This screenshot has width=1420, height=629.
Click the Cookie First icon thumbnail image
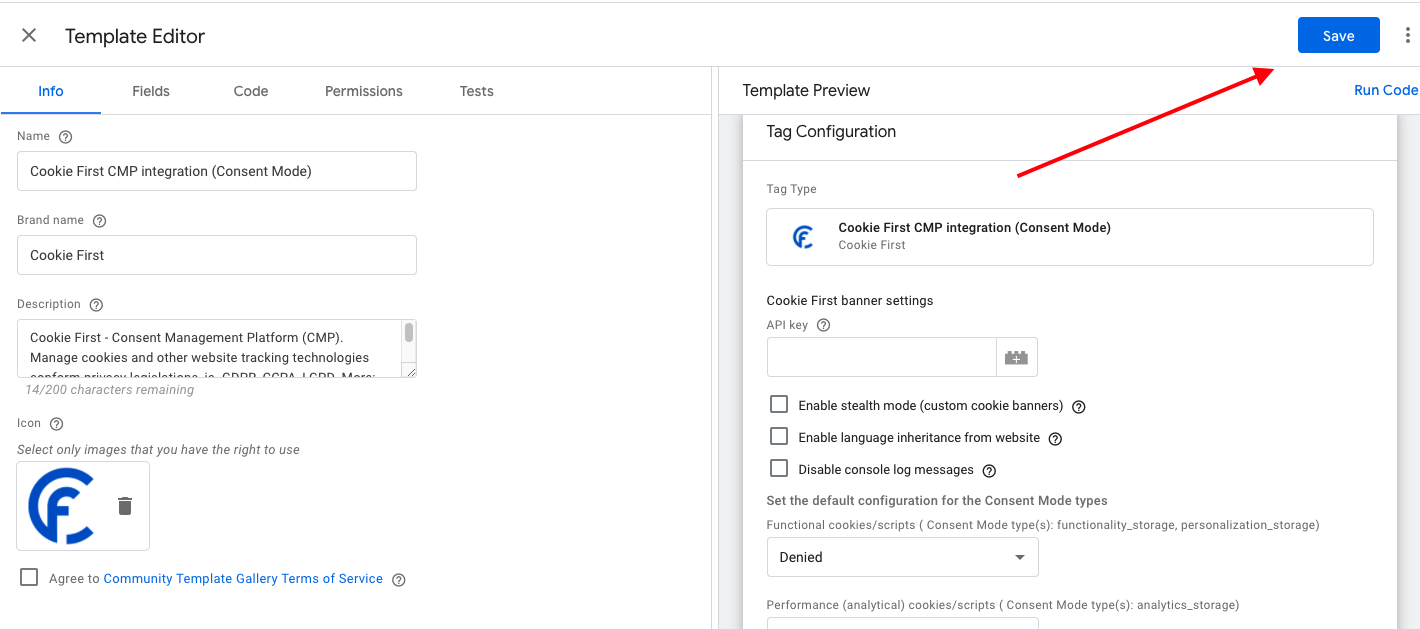coord(62,506)
